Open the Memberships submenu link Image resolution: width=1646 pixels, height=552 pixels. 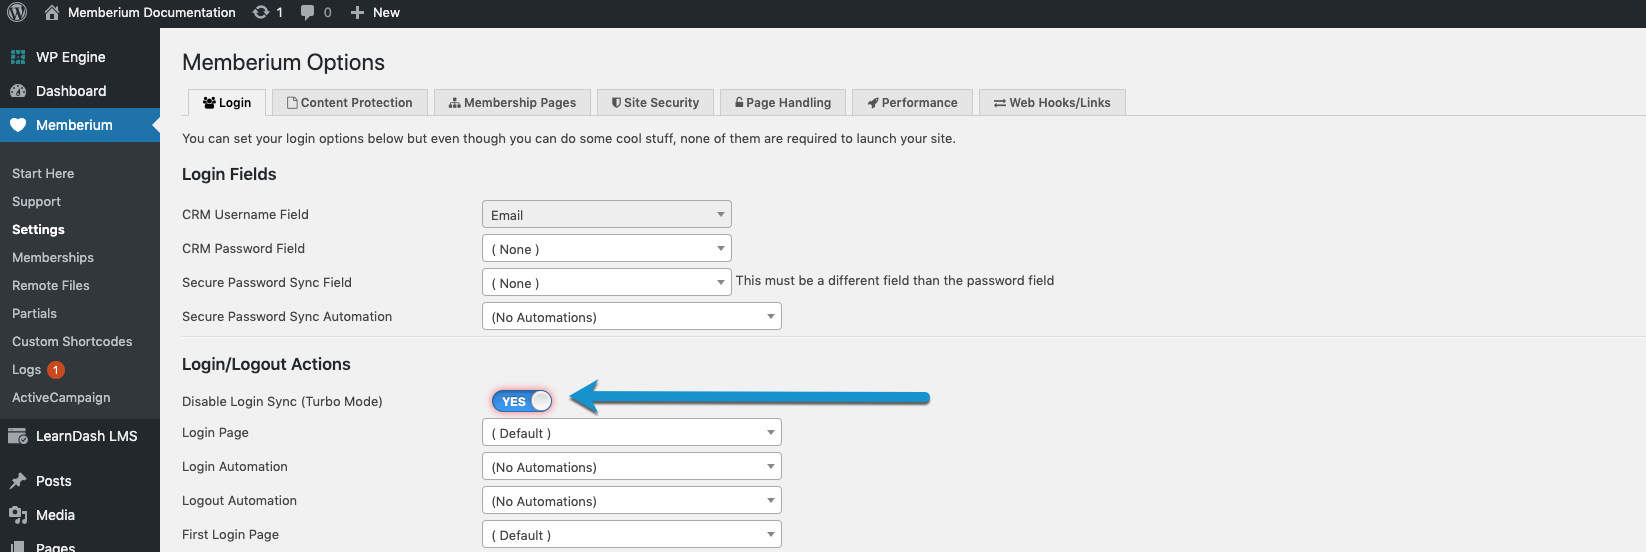[x=53, y=257]
